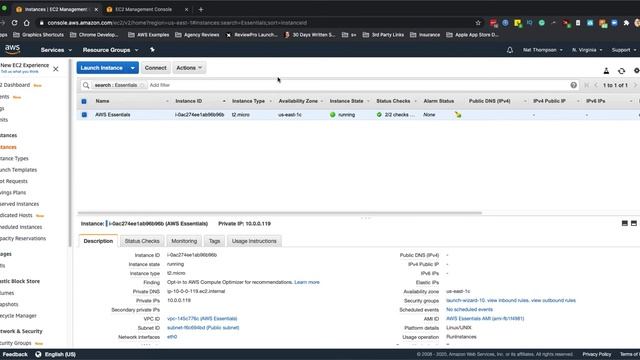Expand the Services menu
The image size is (640, 360).
tap(56, 50)
